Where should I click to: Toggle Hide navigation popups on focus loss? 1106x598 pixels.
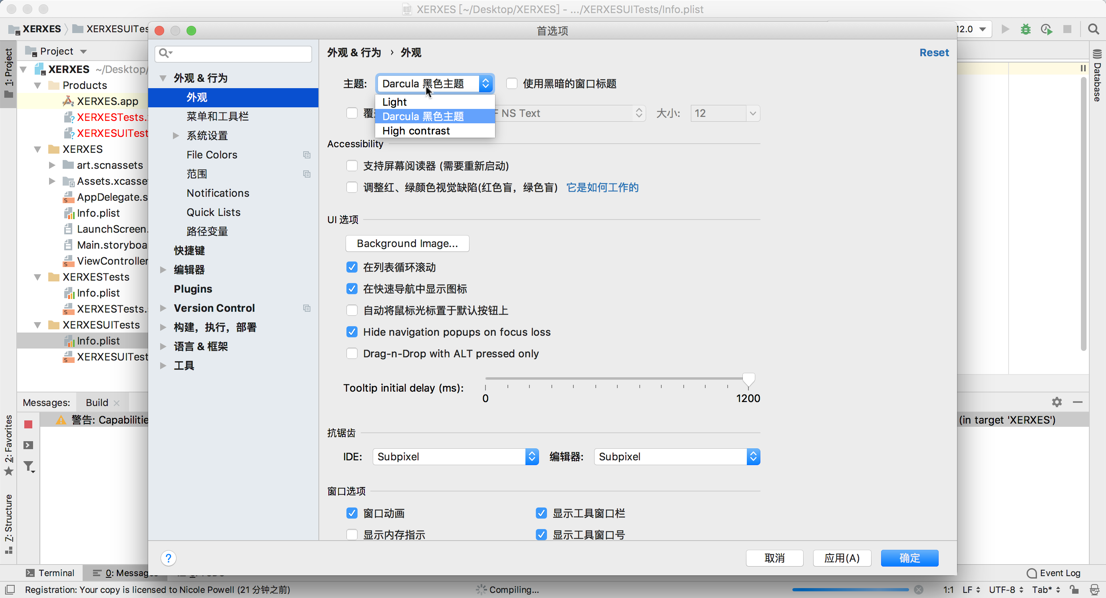[351, 331]
